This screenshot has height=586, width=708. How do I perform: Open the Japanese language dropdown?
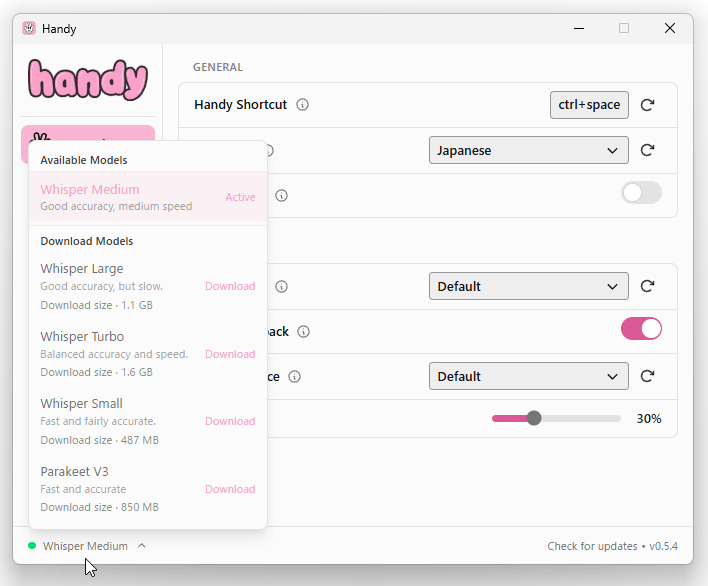[528, 150]
